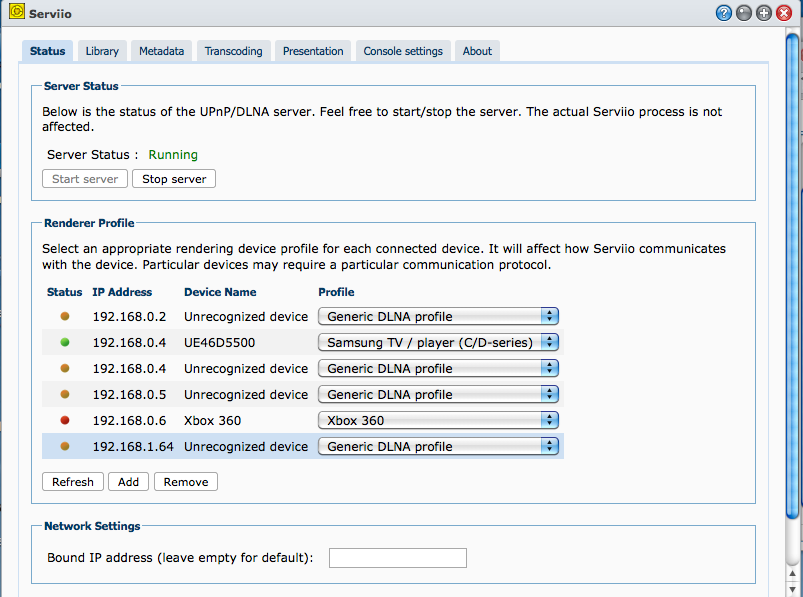Viewport: 803px width, 597px height.
Task: Click status dot for device 192.168.0.5
Action: click(x=65, y=394)
